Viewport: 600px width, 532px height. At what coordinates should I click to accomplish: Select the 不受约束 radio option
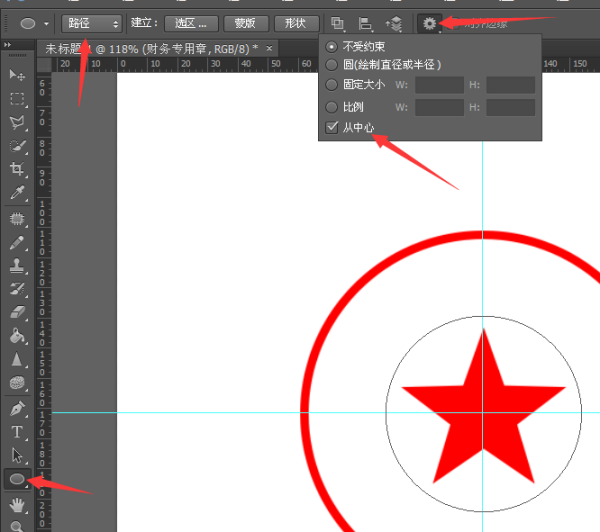tap(331, 47)
